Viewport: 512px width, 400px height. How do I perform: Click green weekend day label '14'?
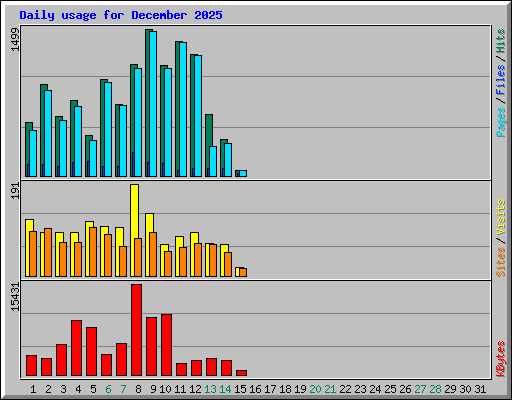[x=225, y=389]
